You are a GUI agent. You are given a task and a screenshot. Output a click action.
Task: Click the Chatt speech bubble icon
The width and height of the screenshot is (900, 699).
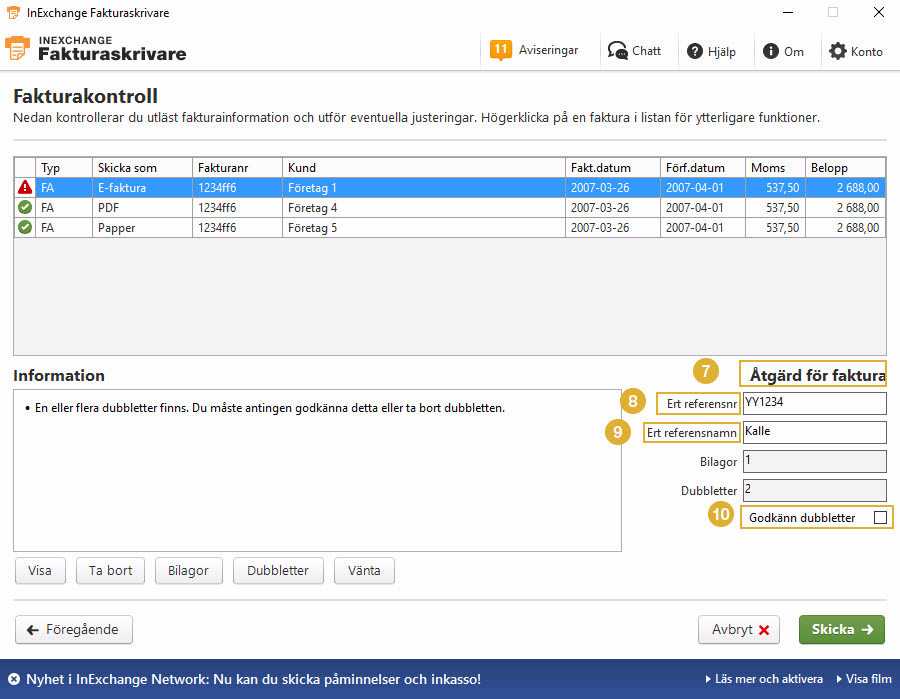(x=618, y=51)
